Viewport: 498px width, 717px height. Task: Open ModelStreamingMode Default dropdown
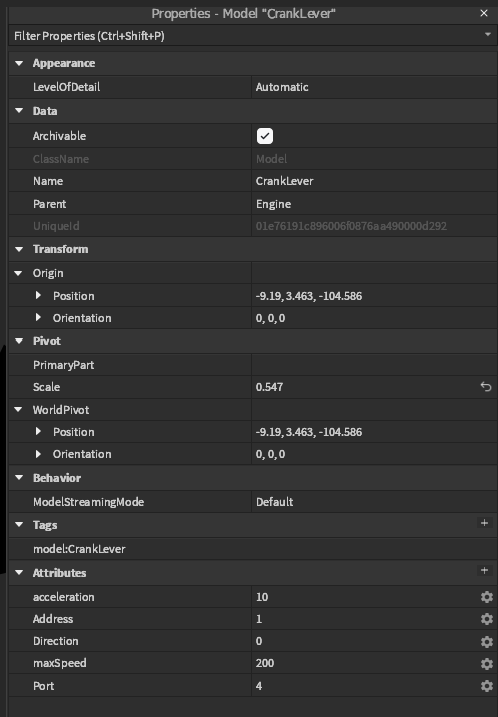pyautogui.click(x=374, y=502)
